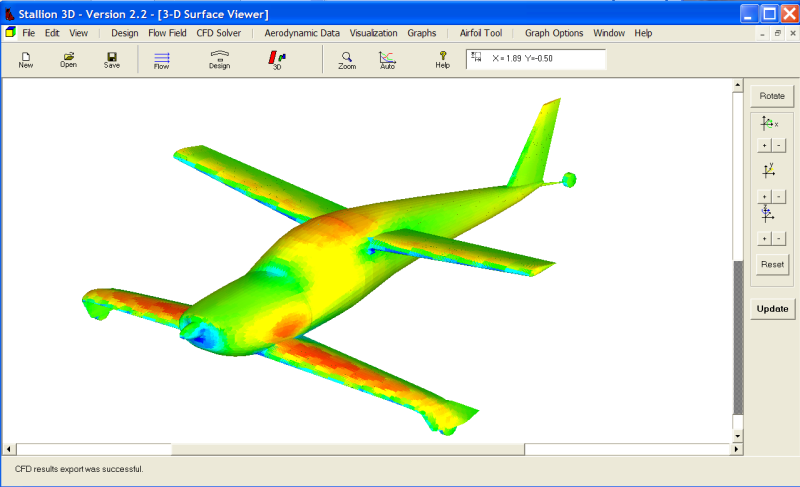Click the Y-axis rotation icon
Image resolution: width=800 pixels, height=487 pixels.
[x=769, y=170]
